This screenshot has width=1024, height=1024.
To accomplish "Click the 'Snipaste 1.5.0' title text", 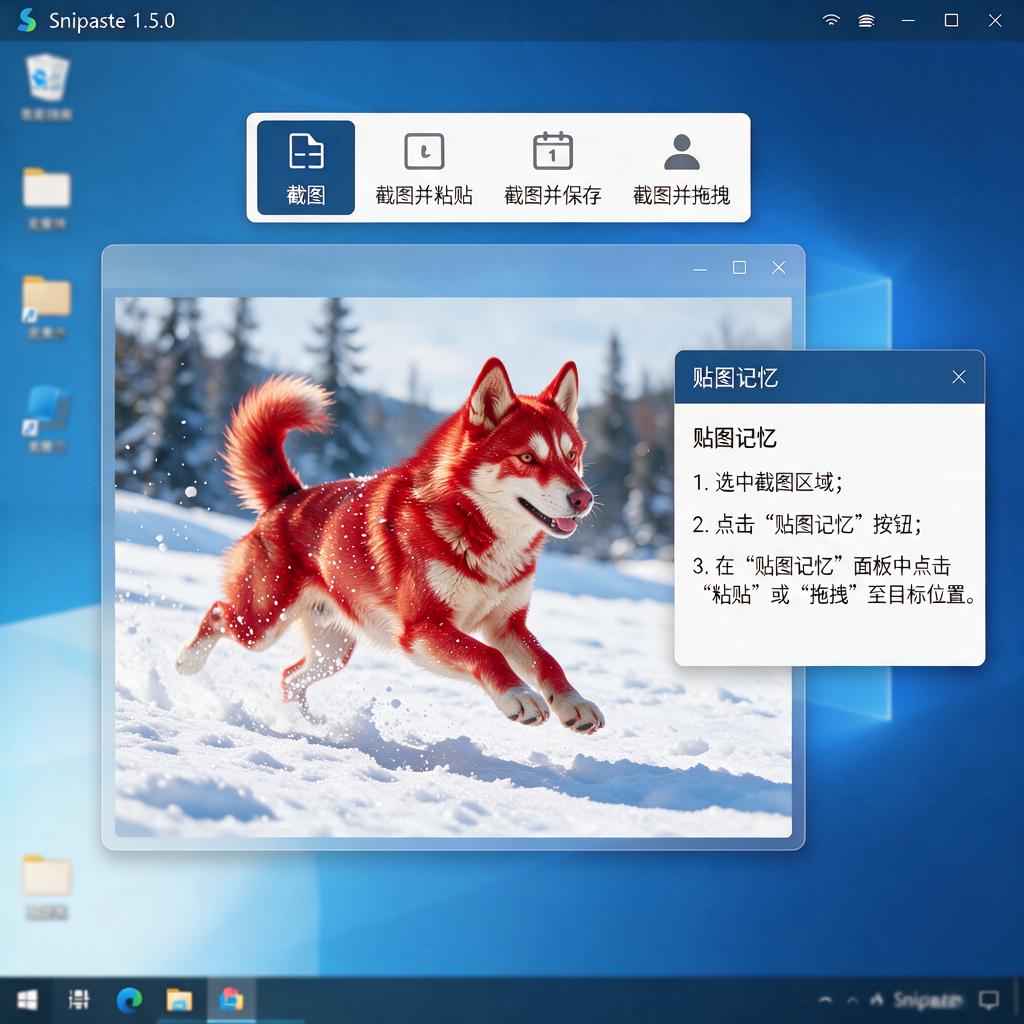I will pyautogui.click(x=112, y=21).
